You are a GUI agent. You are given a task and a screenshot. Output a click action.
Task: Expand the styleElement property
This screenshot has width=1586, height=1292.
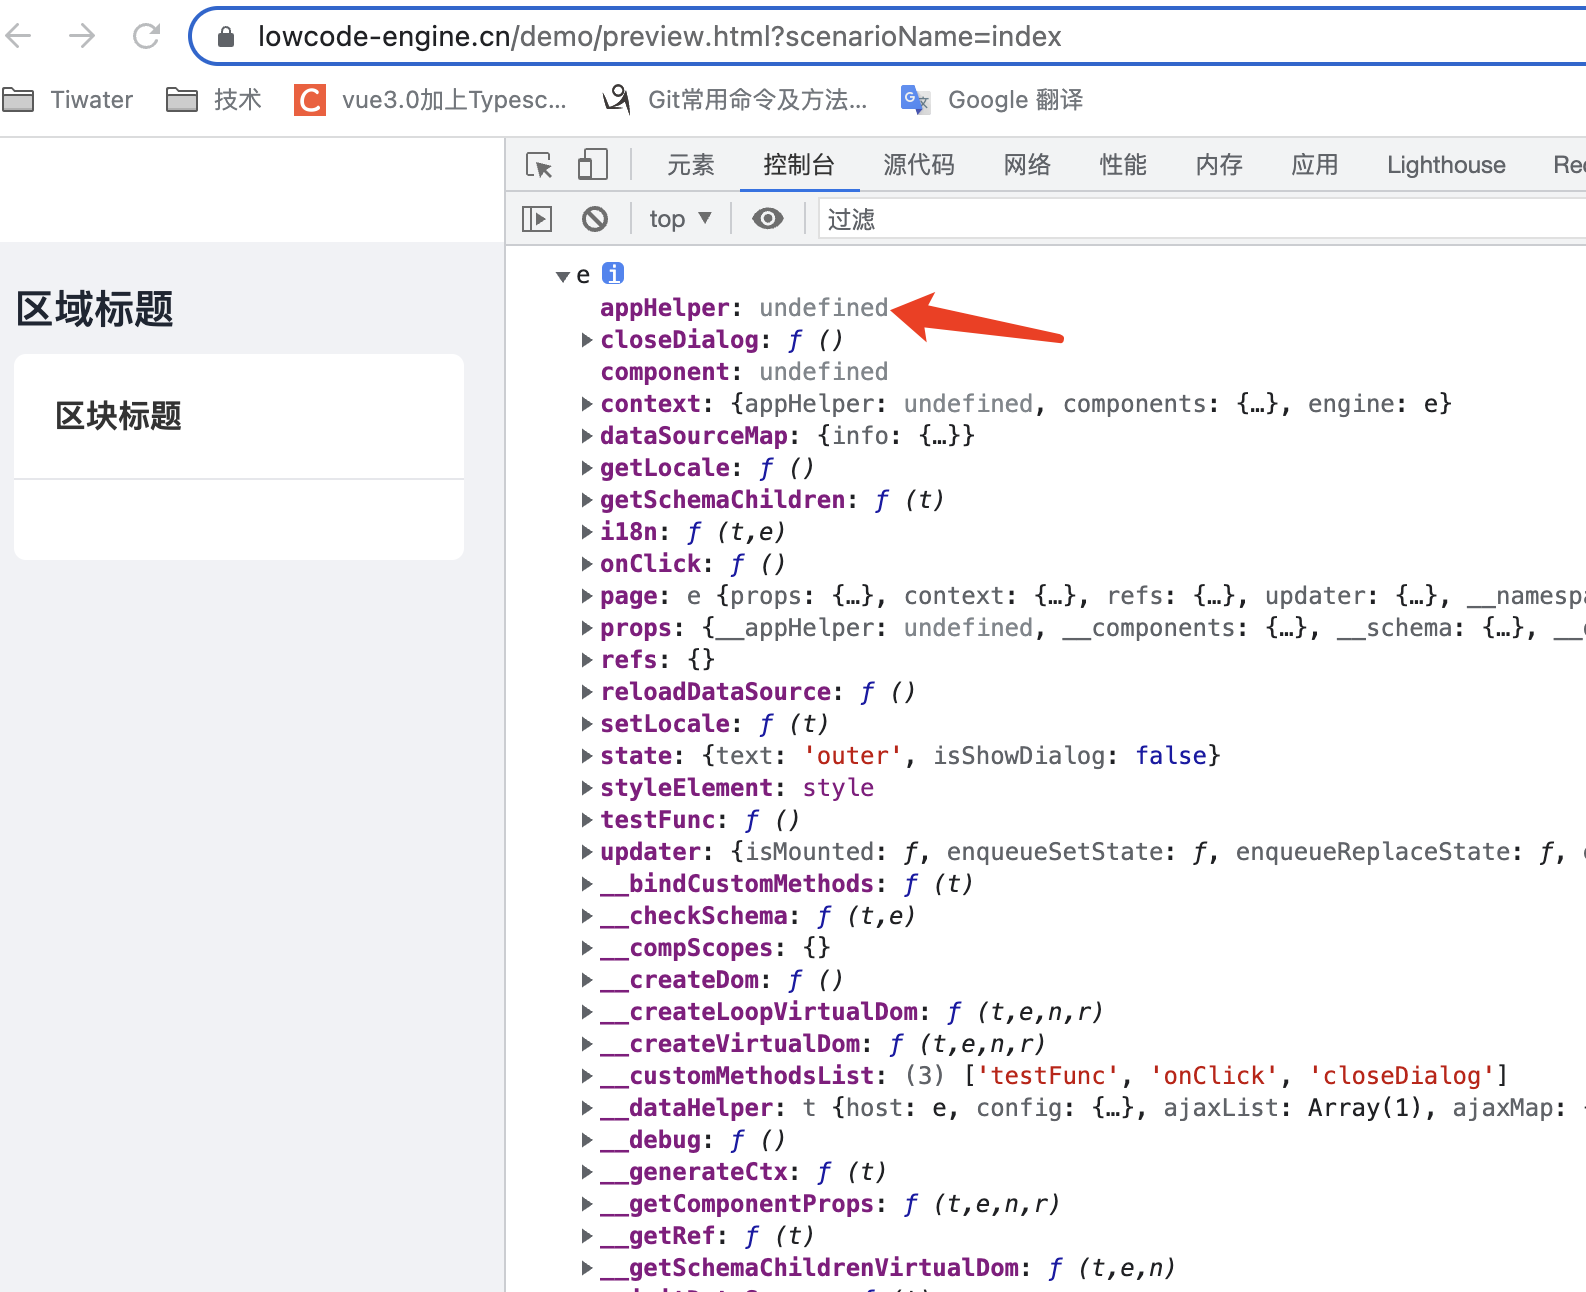[x=587, y=788]
